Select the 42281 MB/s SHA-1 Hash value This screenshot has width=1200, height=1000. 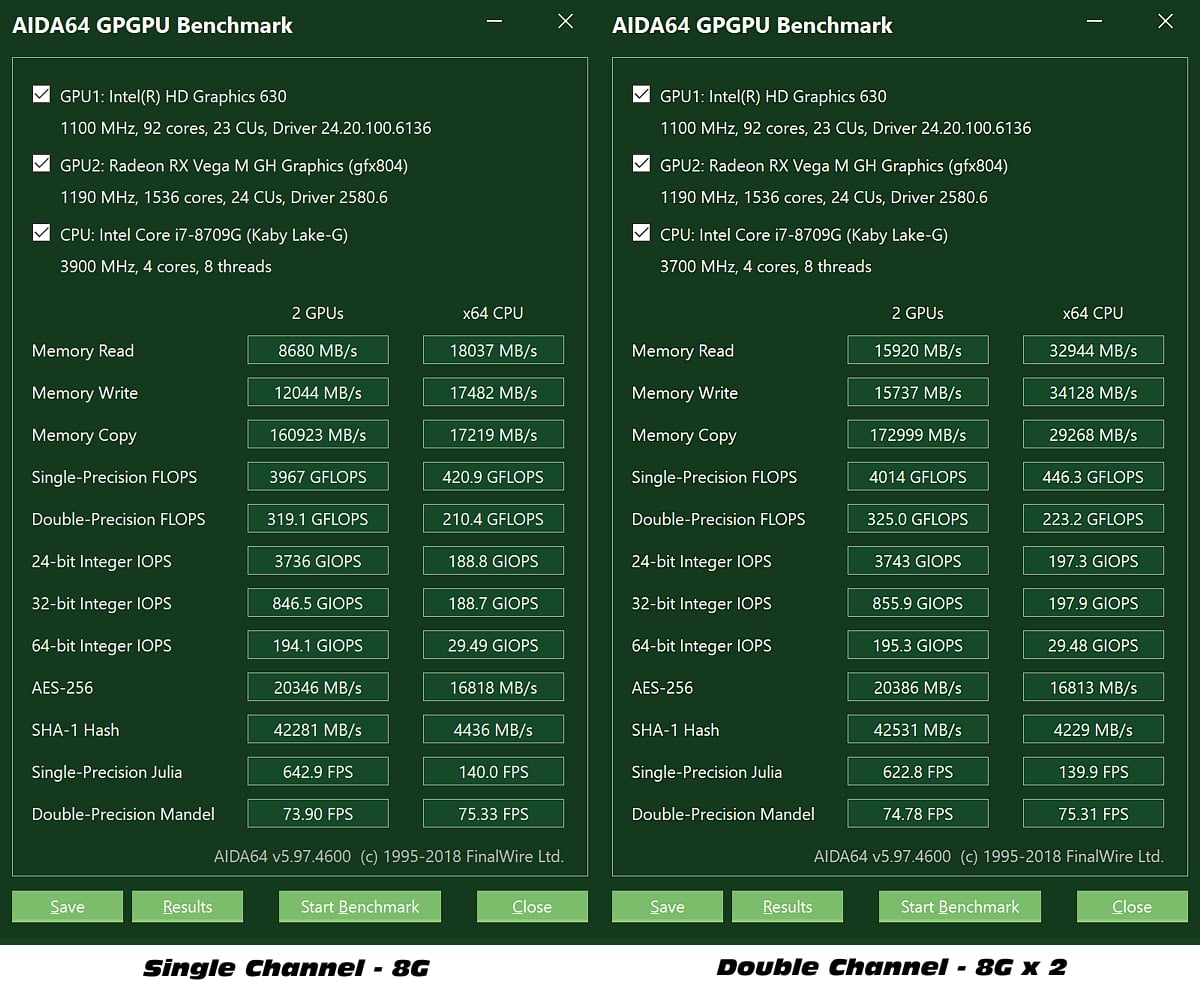[318, 729]
